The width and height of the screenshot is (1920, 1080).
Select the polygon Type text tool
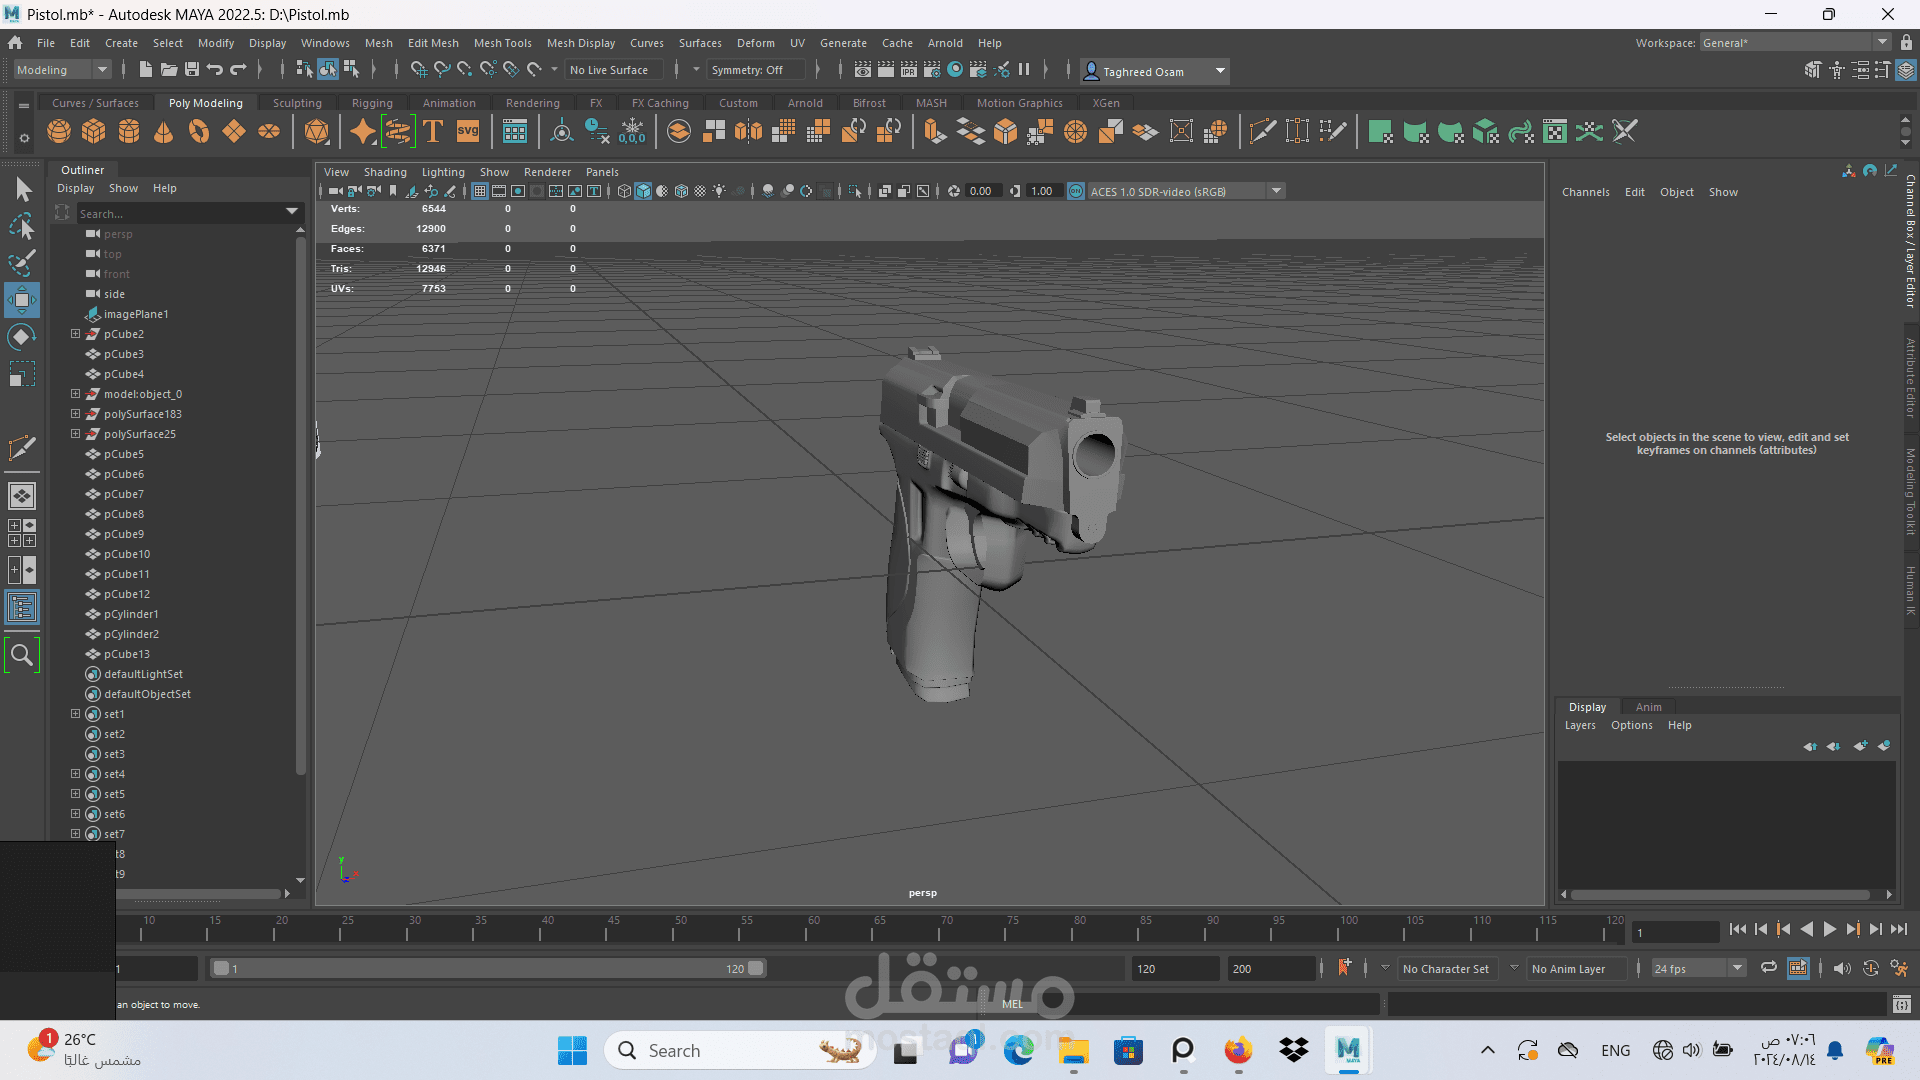[x=433, y=132]
